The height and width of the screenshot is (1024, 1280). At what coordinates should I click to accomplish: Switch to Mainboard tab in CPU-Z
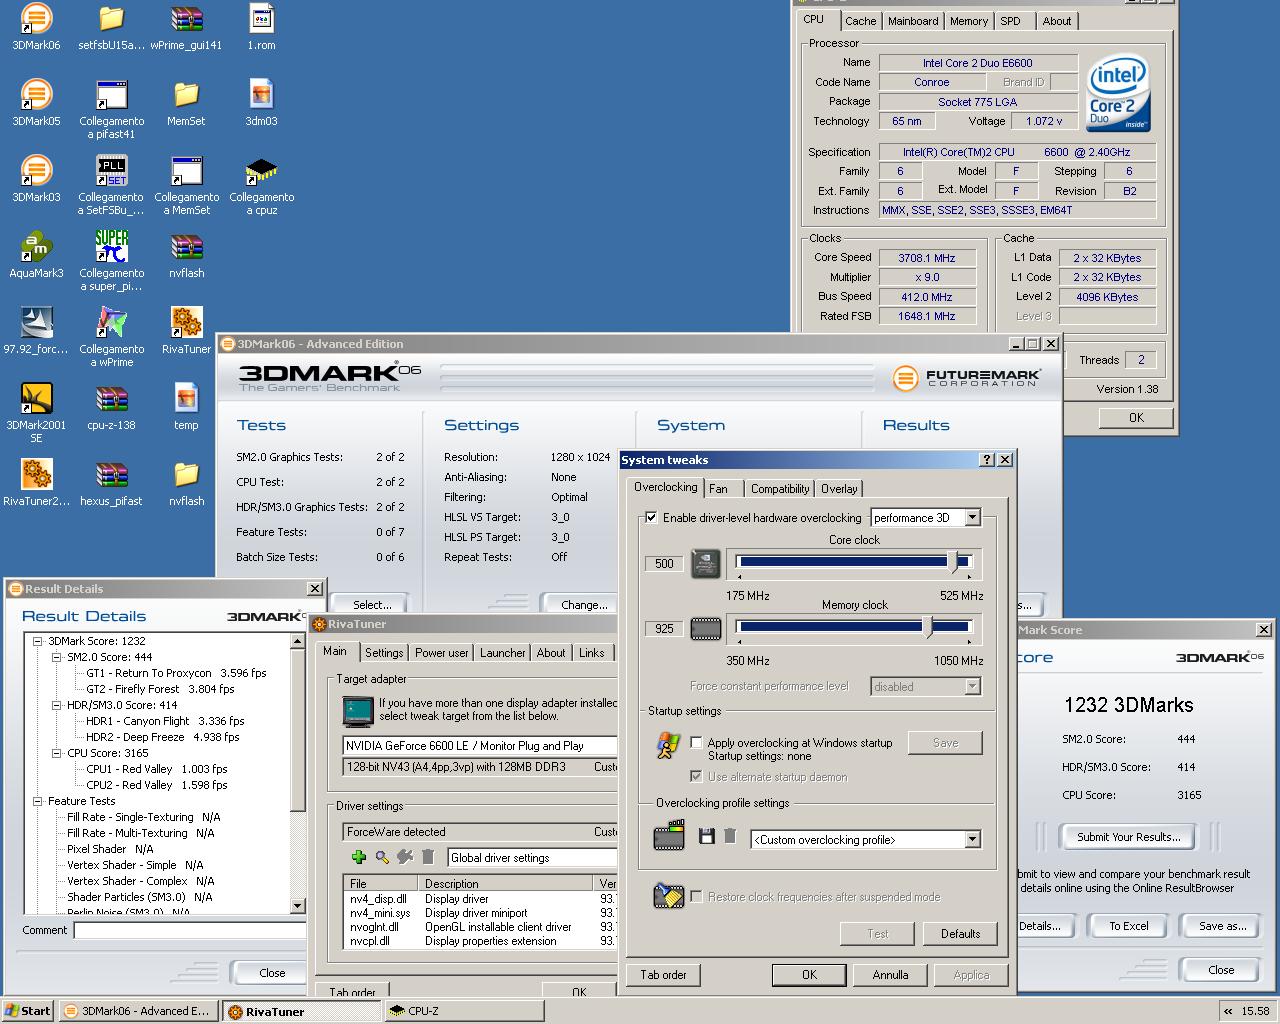pos(913,21)
